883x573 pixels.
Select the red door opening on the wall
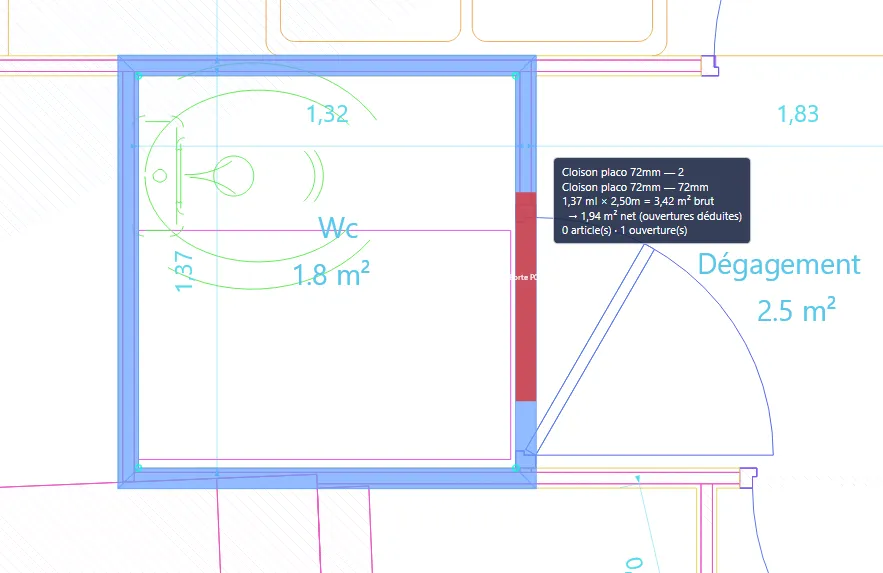[526, 297]
